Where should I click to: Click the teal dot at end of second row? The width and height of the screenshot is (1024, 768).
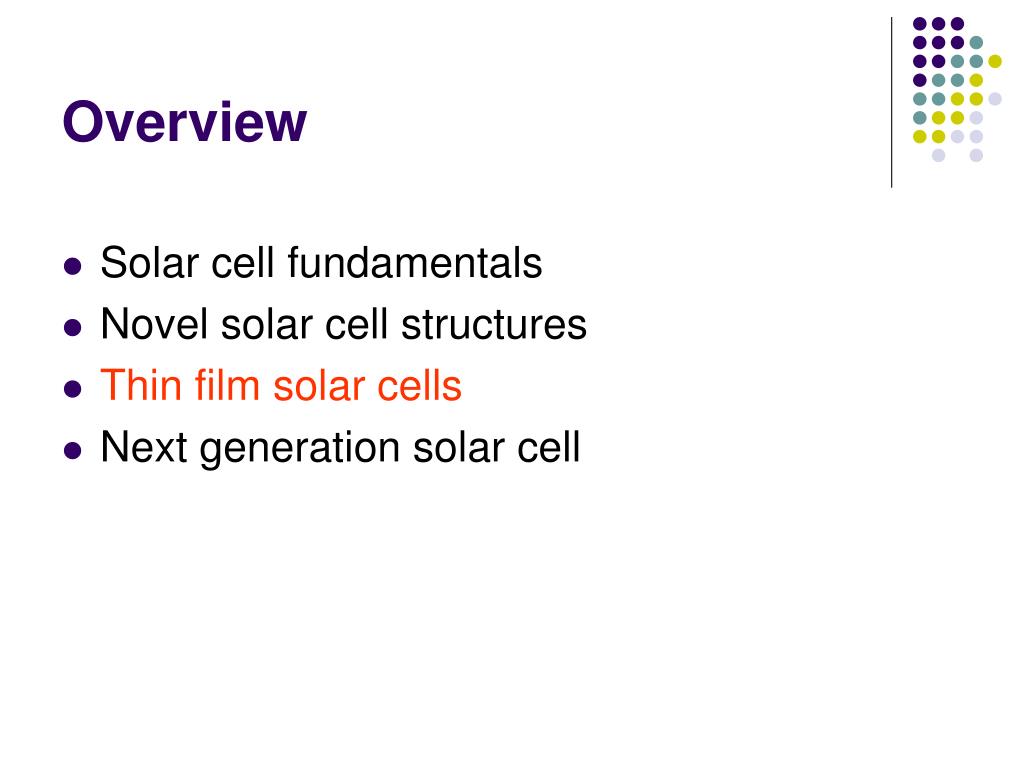pyautogui.click(x=976, y=43)
